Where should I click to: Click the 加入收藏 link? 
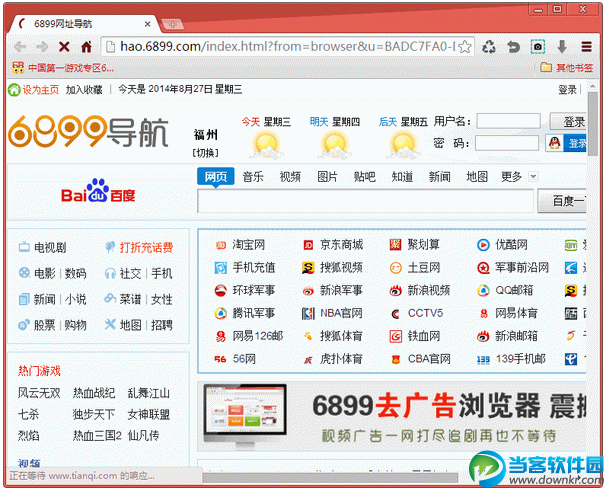point(84,90)
